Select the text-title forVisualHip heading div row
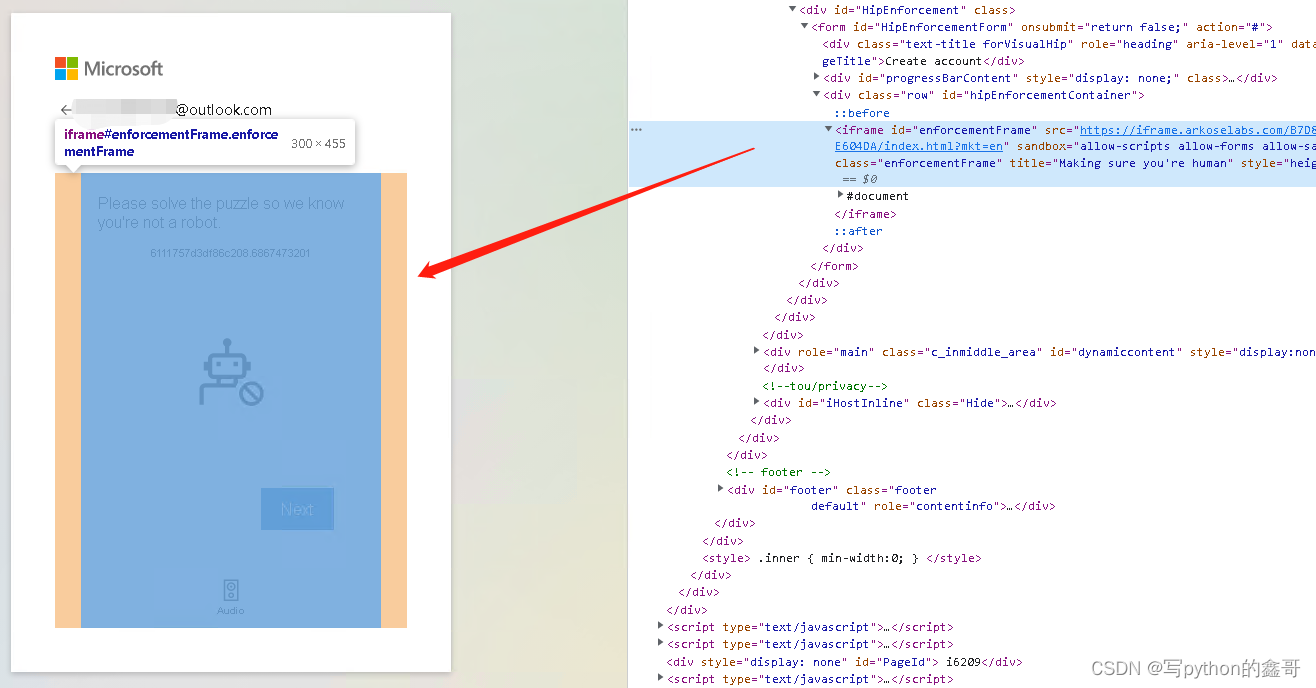This screenshot has width=1316, height=688. coord(1069,52)
